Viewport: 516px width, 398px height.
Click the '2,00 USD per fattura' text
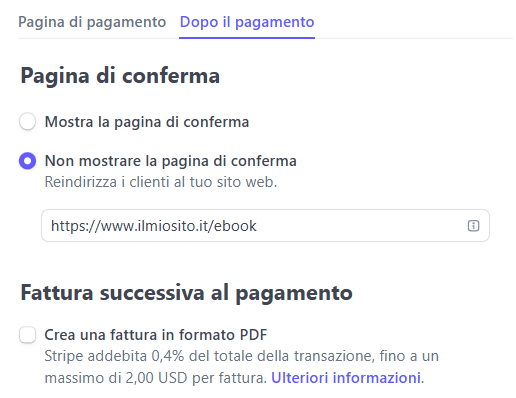pyautogui.click(x=196, y=378)
